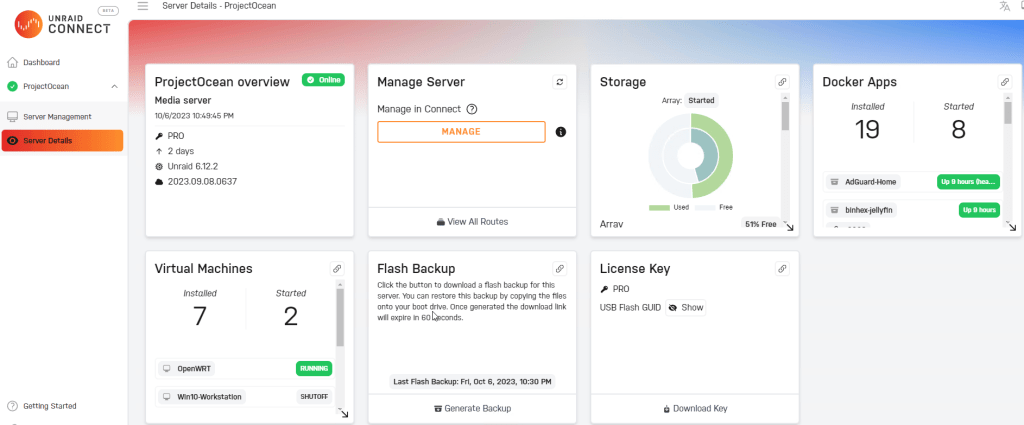Click the Storage usage donut chart

click(x=691, y=155)
